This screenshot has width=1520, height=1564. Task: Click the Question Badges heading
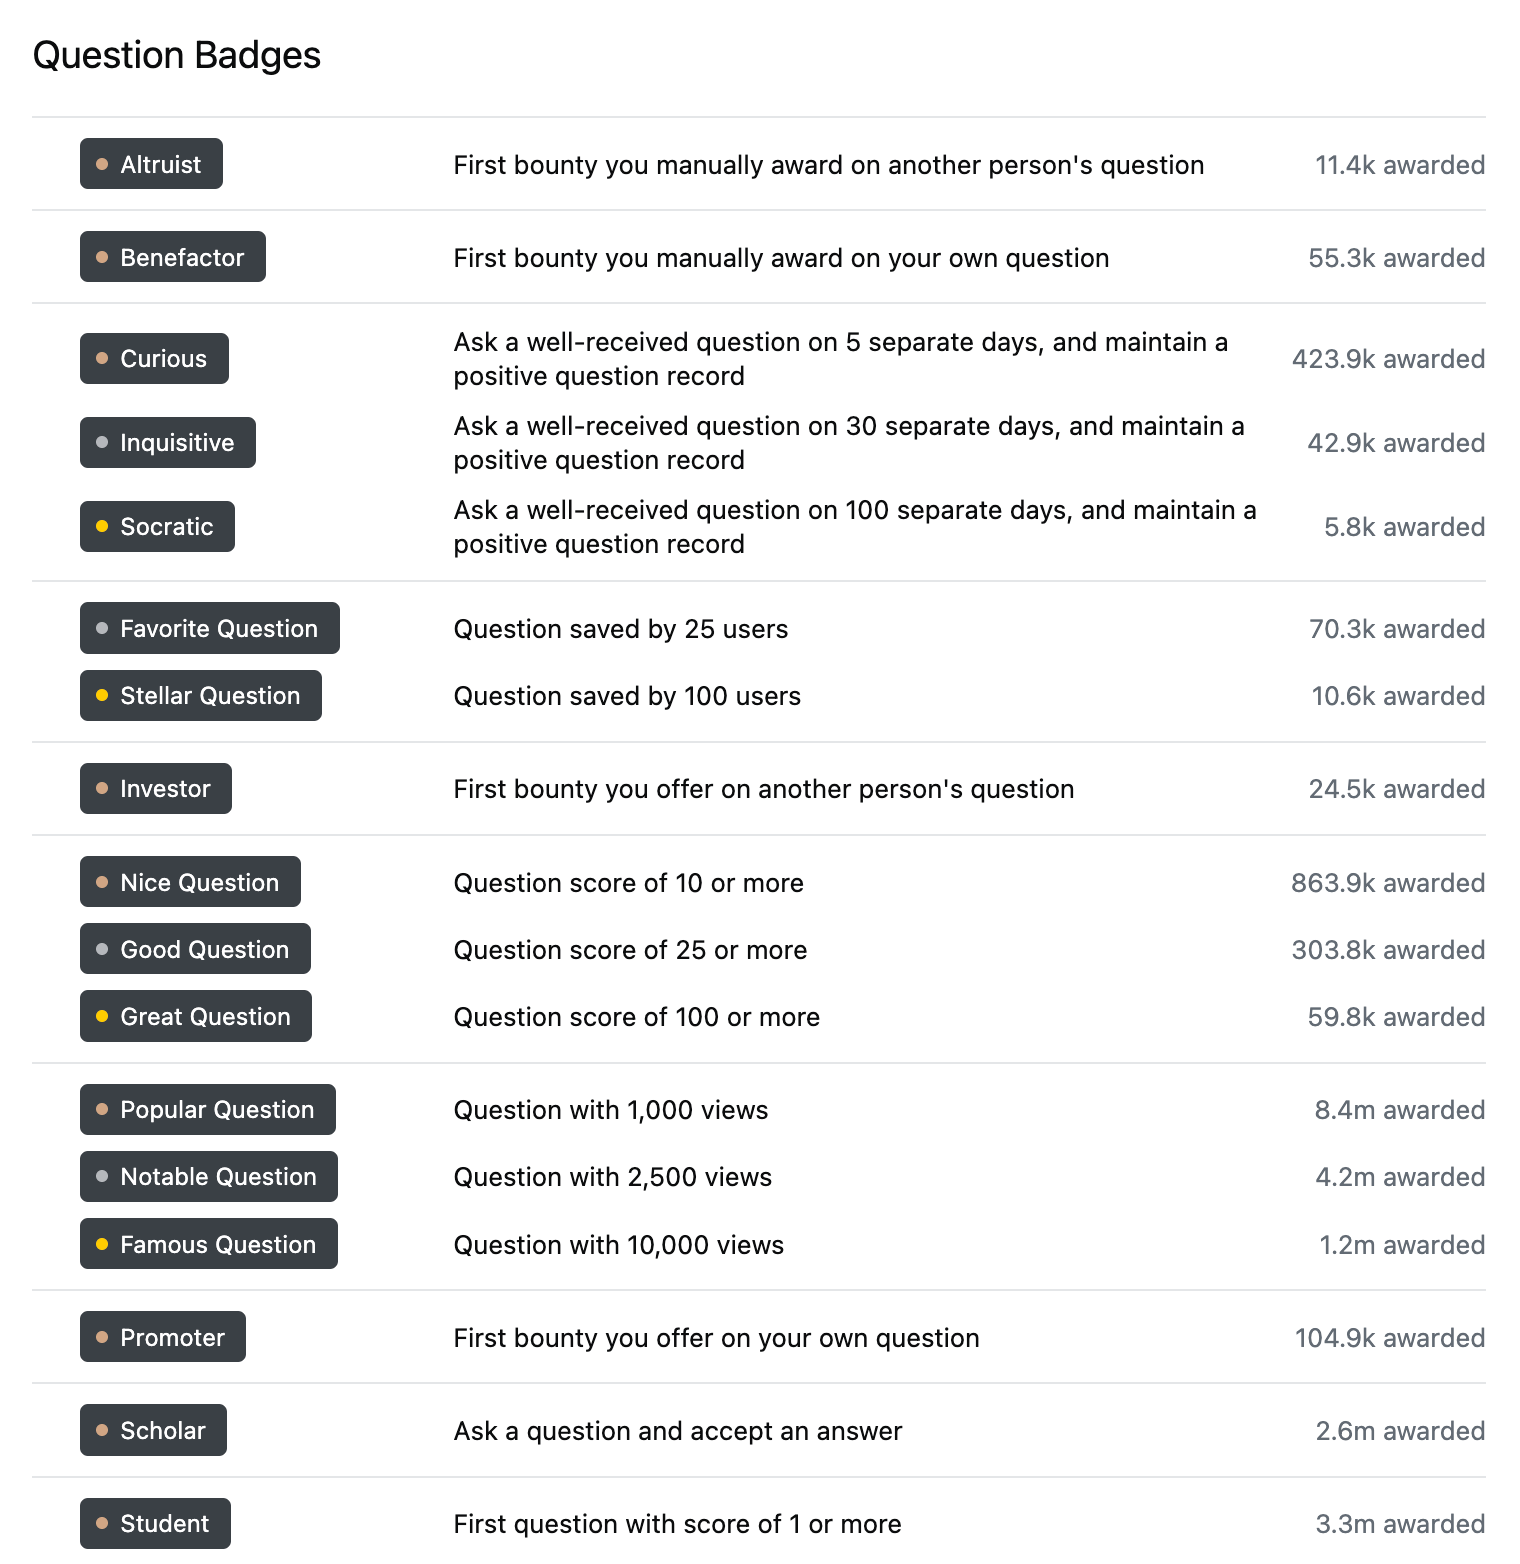(177, 55)
